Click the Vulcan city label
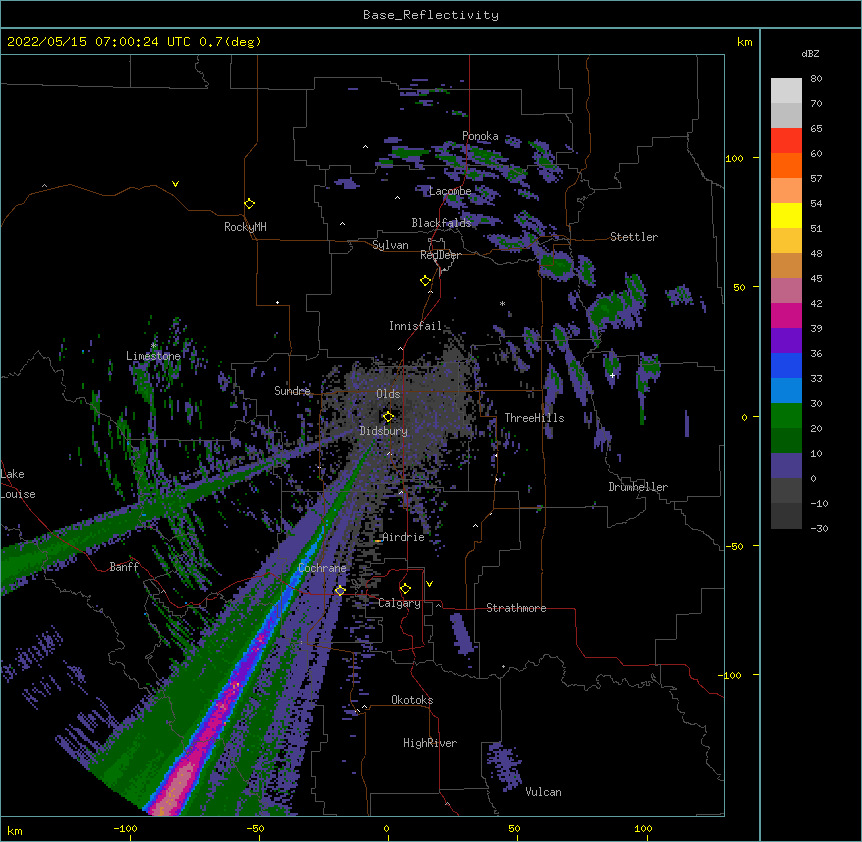 click(543, 792)
